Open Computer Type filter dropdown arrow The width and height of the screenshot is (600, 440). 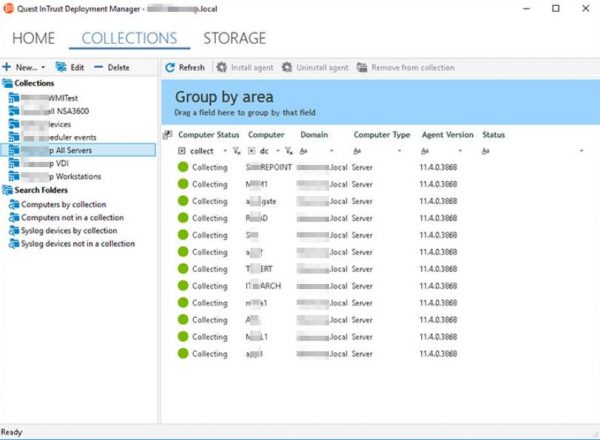(x=399, y=151)
